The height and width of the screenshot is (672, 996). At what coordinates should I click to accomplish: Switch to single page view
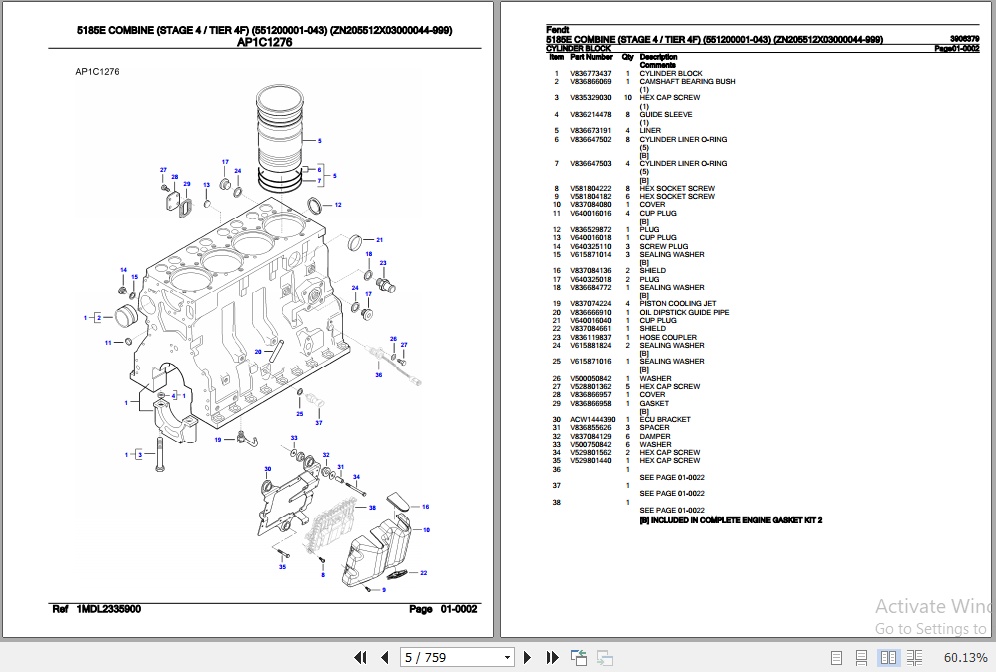[x=837, y=657]
